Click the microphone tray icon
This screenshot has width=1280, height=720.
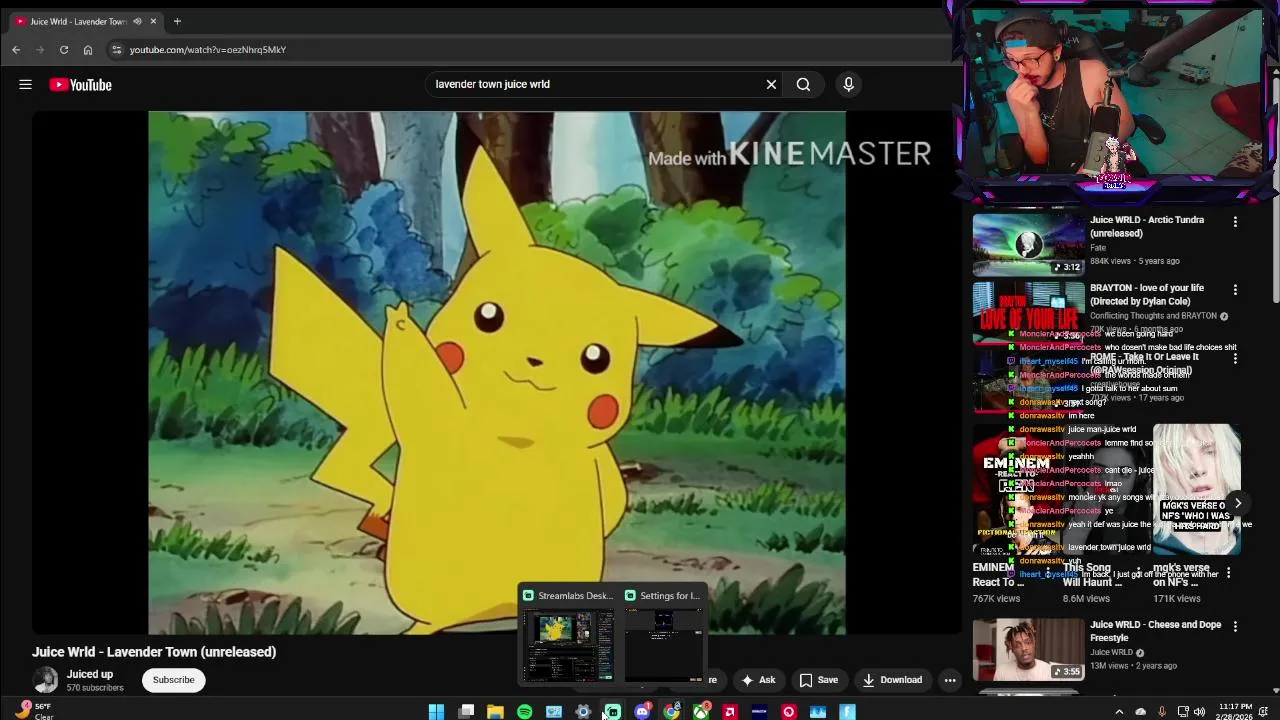[x=1161, y=712]
